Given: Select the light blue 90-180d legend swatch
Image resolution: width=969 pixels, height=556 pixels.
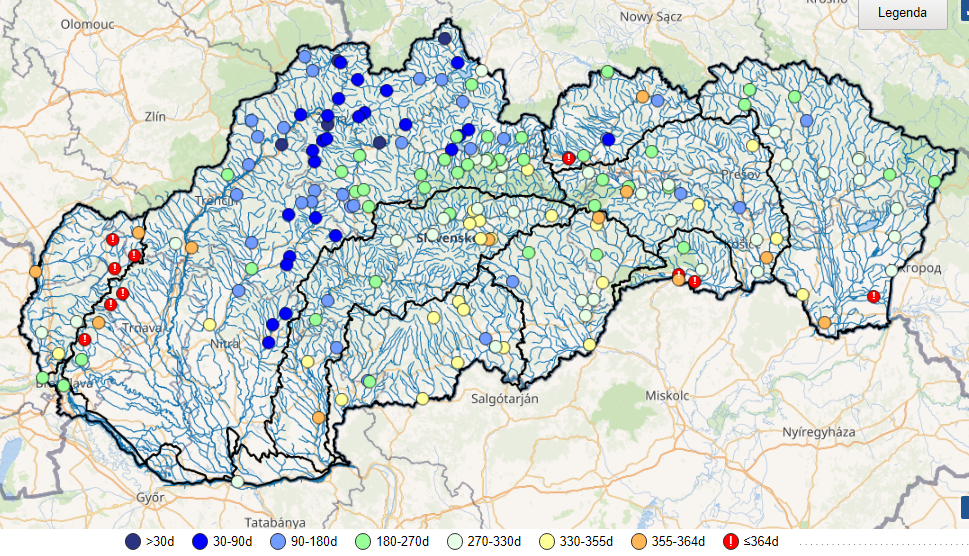Looking at the screenshot, I should pyautogui.click(x=280, y=541).
